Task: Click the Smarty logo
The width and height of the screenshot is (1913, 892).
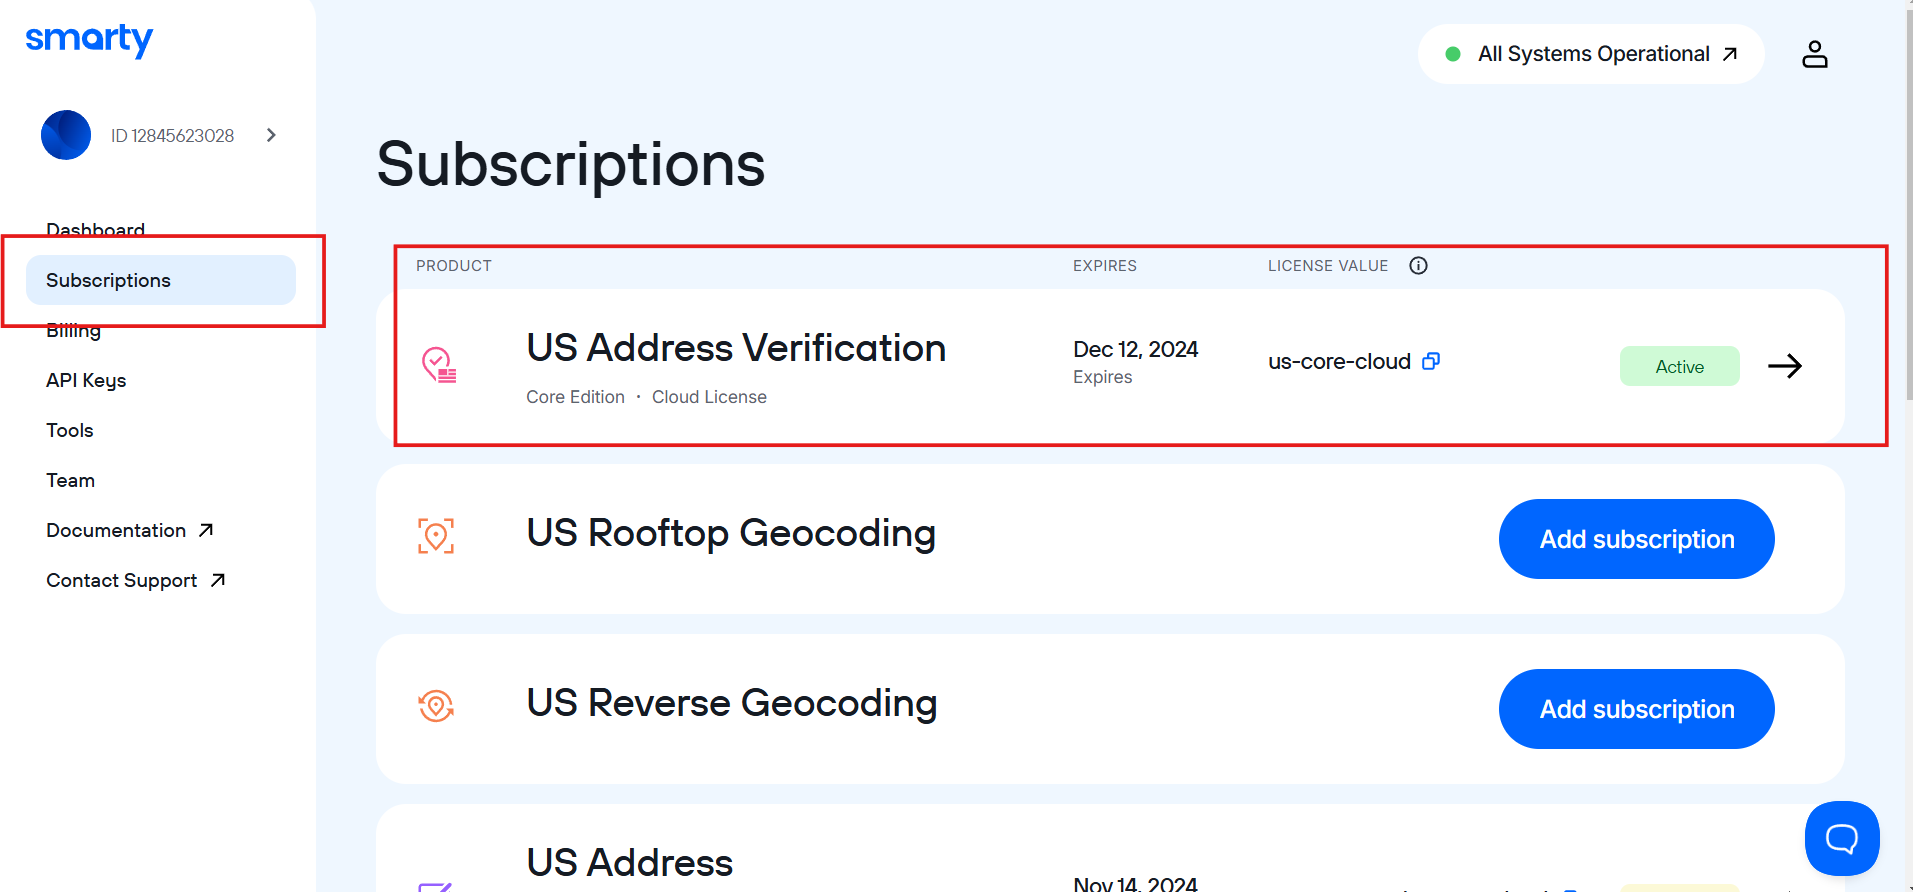Action: (89, 40)
